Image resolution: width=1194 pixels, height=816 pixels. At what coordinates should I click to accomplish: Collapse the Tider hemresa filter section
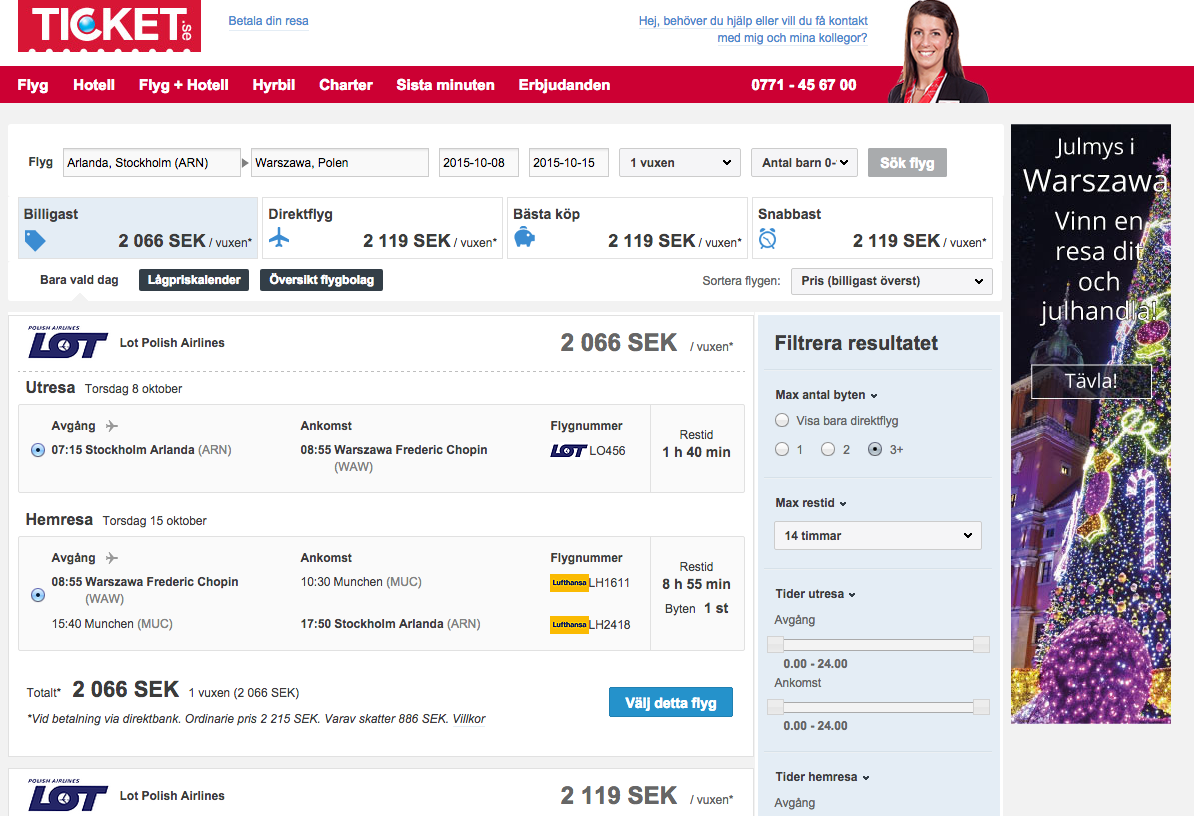point(822,777)
